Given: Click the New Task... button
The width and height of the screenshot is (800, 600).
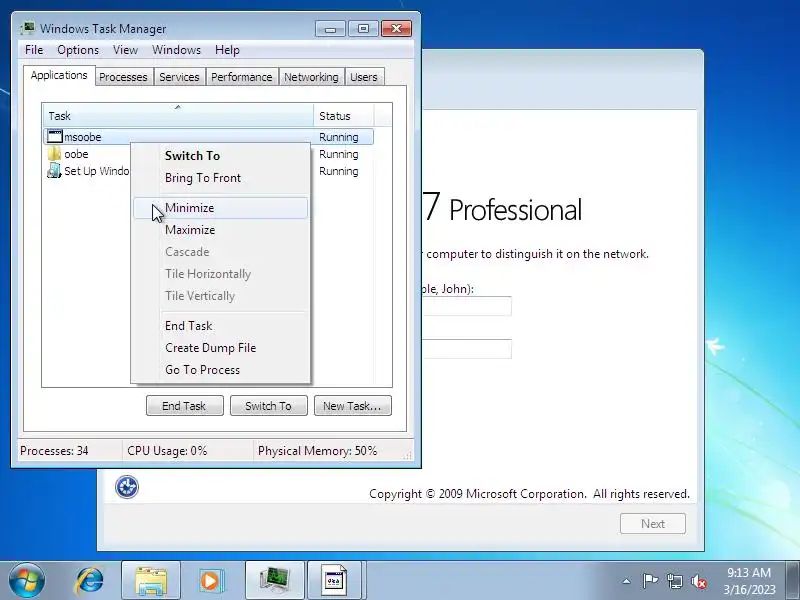Looking at the screenshot, I should coord(353,406).
